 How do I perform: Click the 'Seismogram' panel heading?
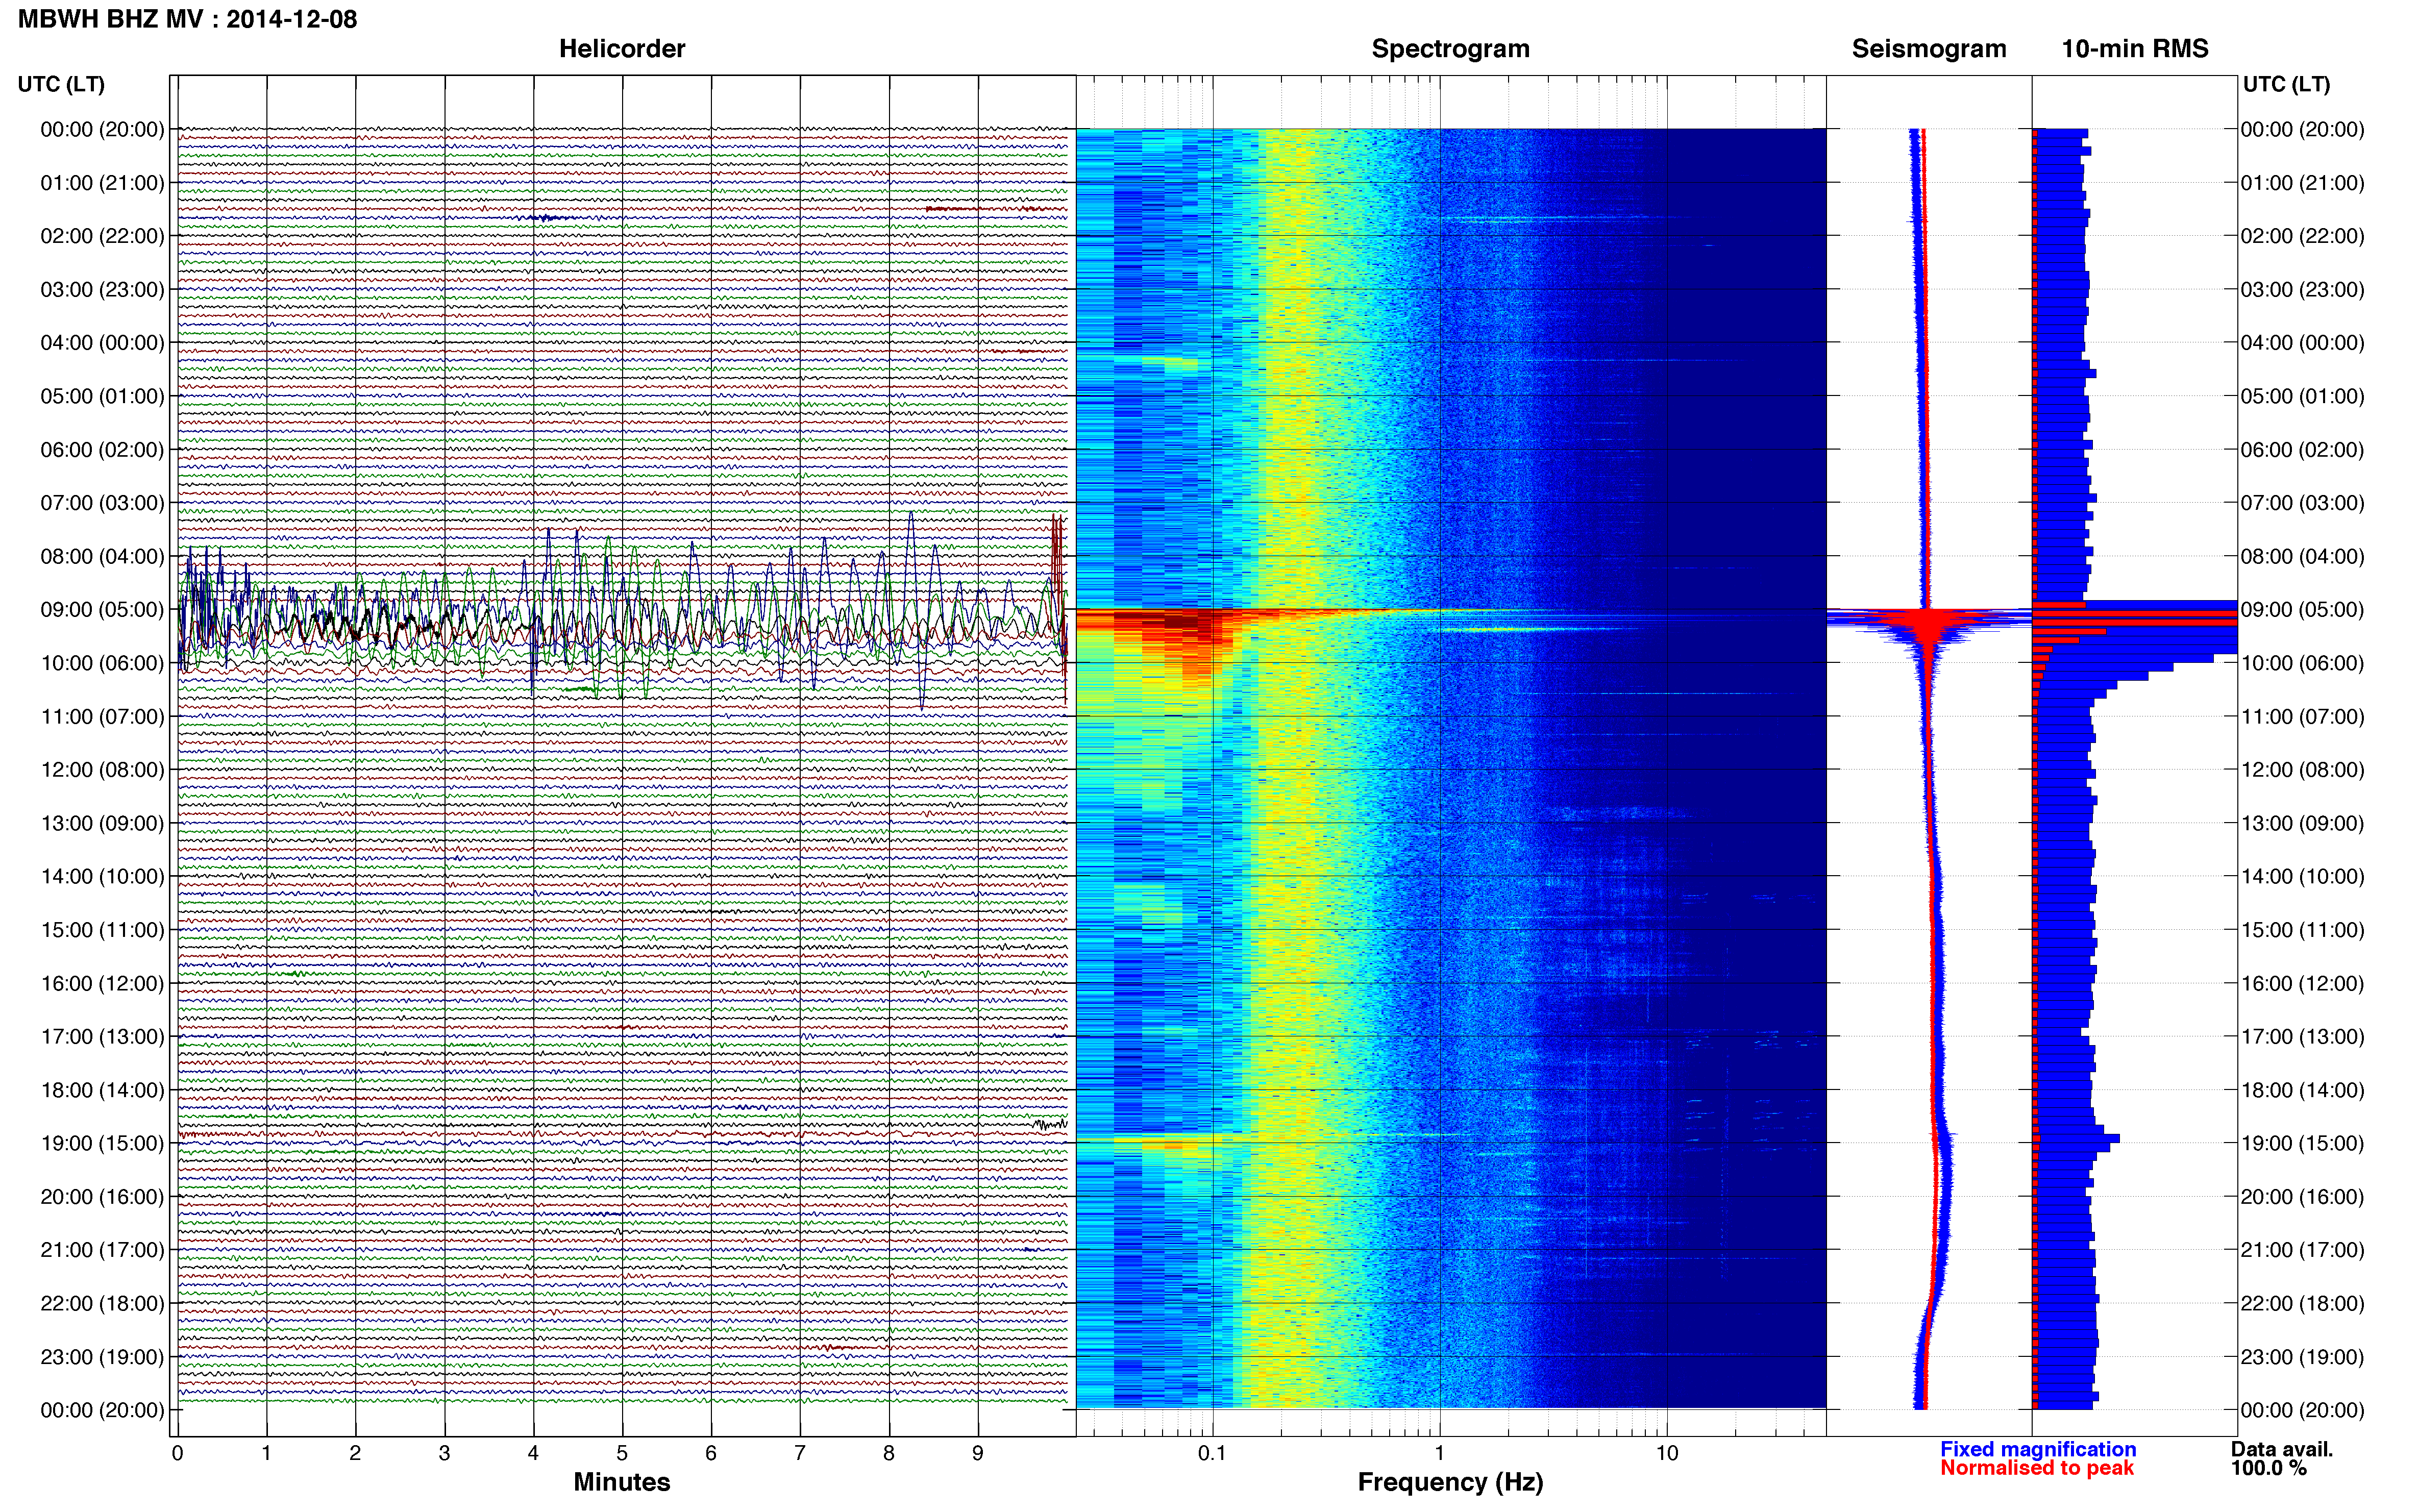(x=1929, y=49)
